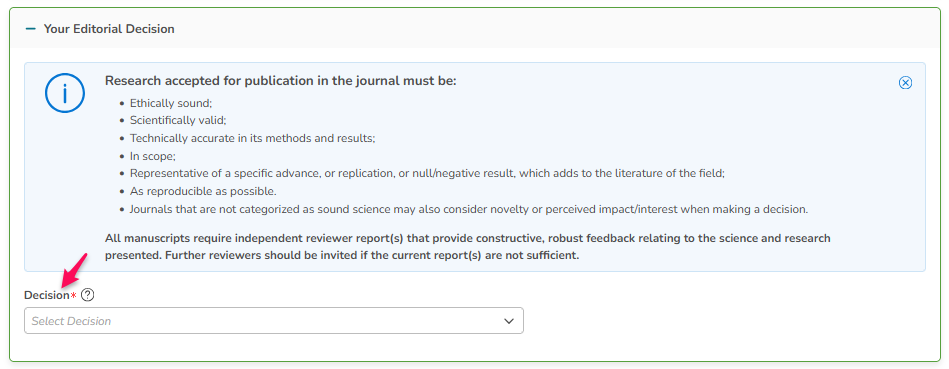Click the Your Editorial Decision header title

(109, 29)
